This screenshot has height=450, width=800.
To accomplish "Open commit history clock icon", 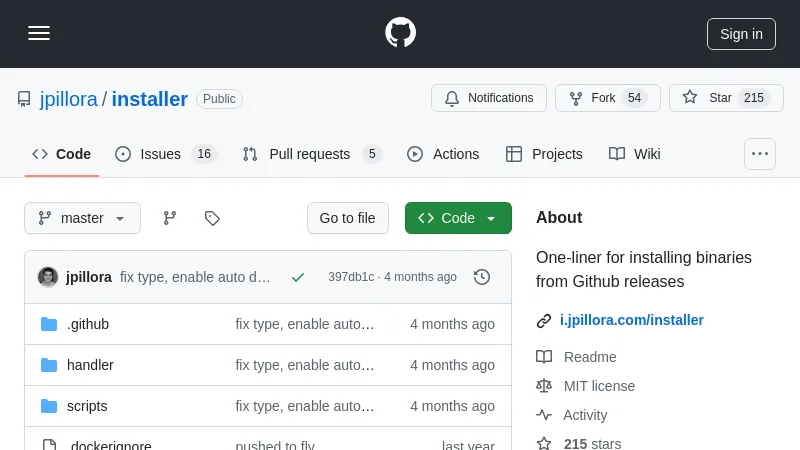I will 482,277.
